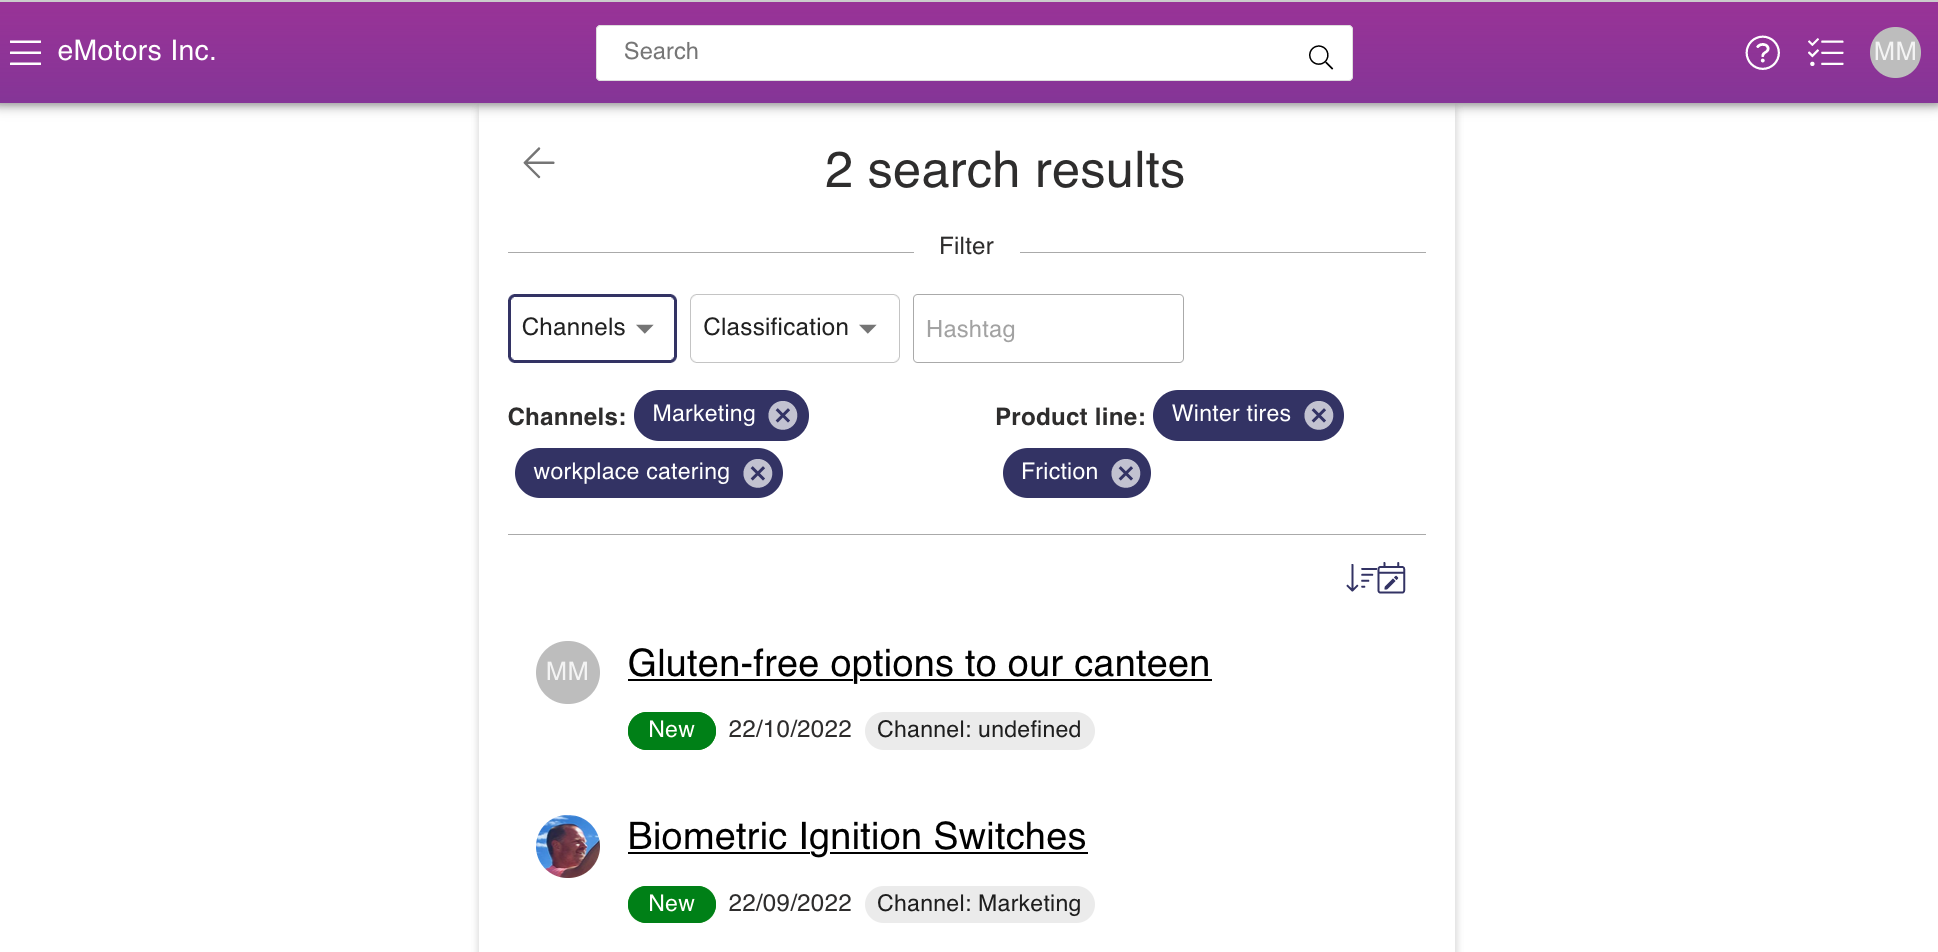Open the hamburger navigation menu
The image size is (1938, 952).
[x=26, y=52]
